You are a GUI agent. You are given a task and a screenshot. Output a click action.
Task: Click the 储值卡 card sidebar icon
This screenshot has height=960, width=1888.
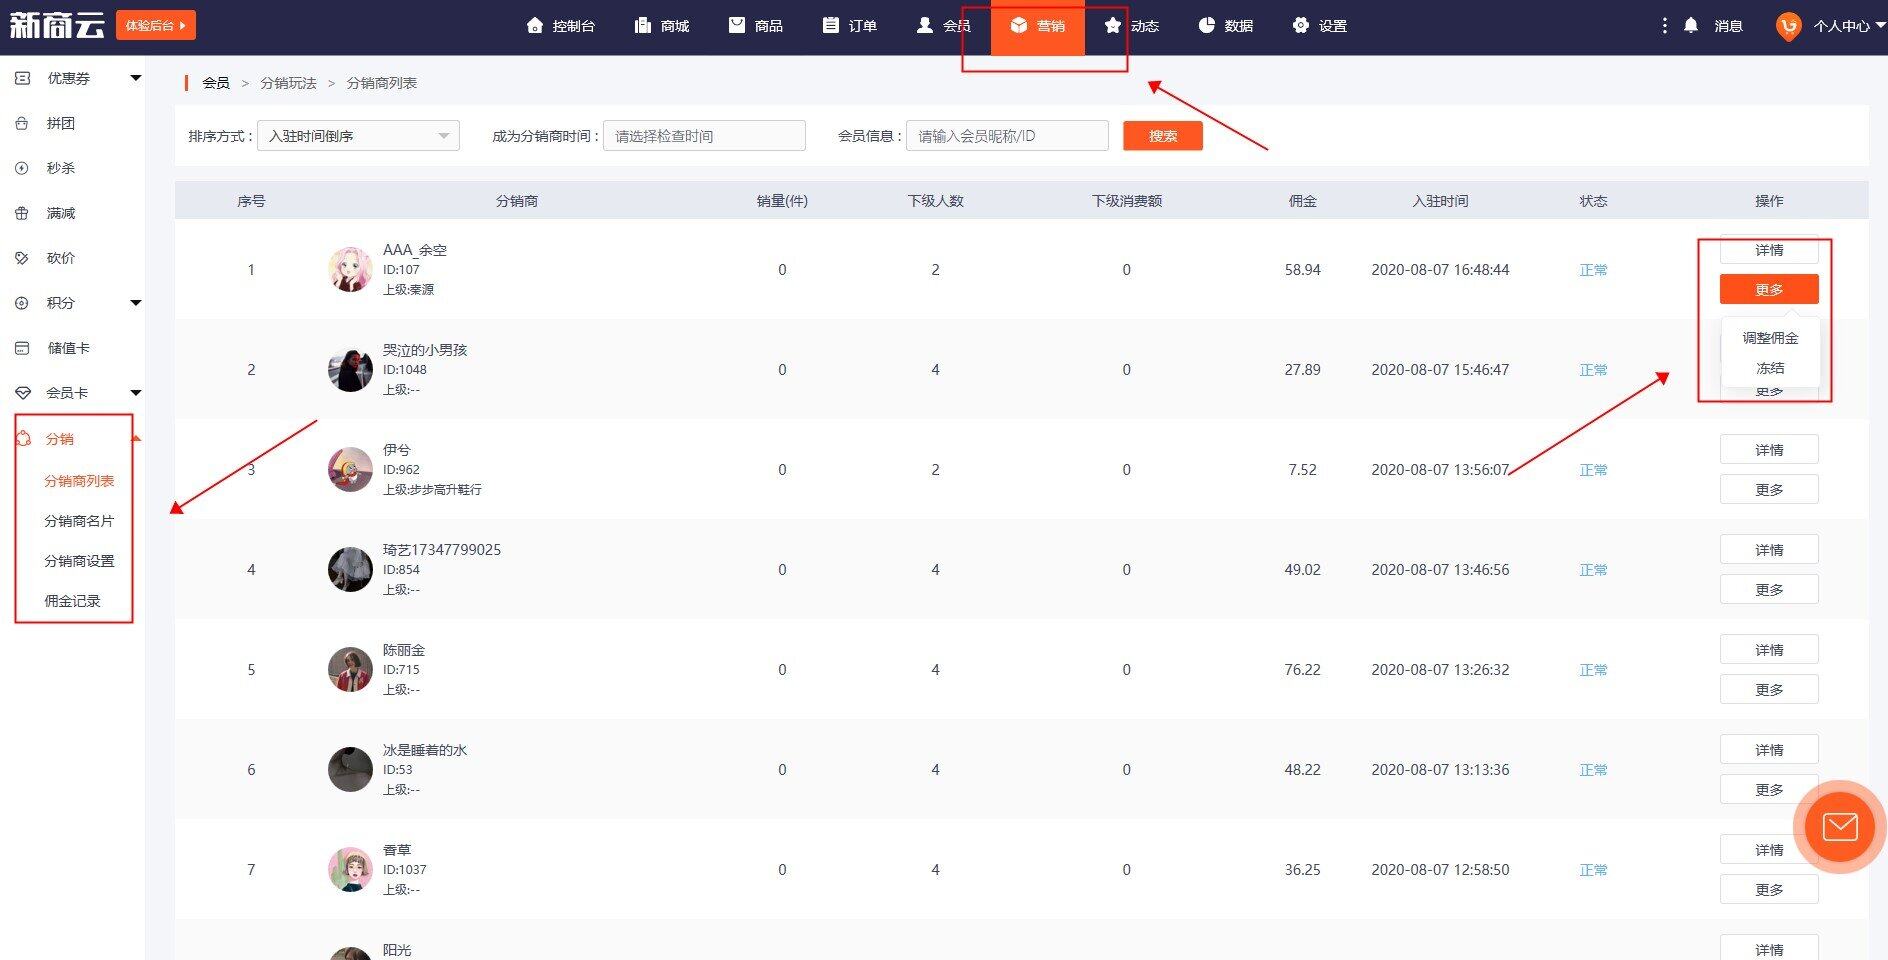pyautogui.click(x=22, y=348)
